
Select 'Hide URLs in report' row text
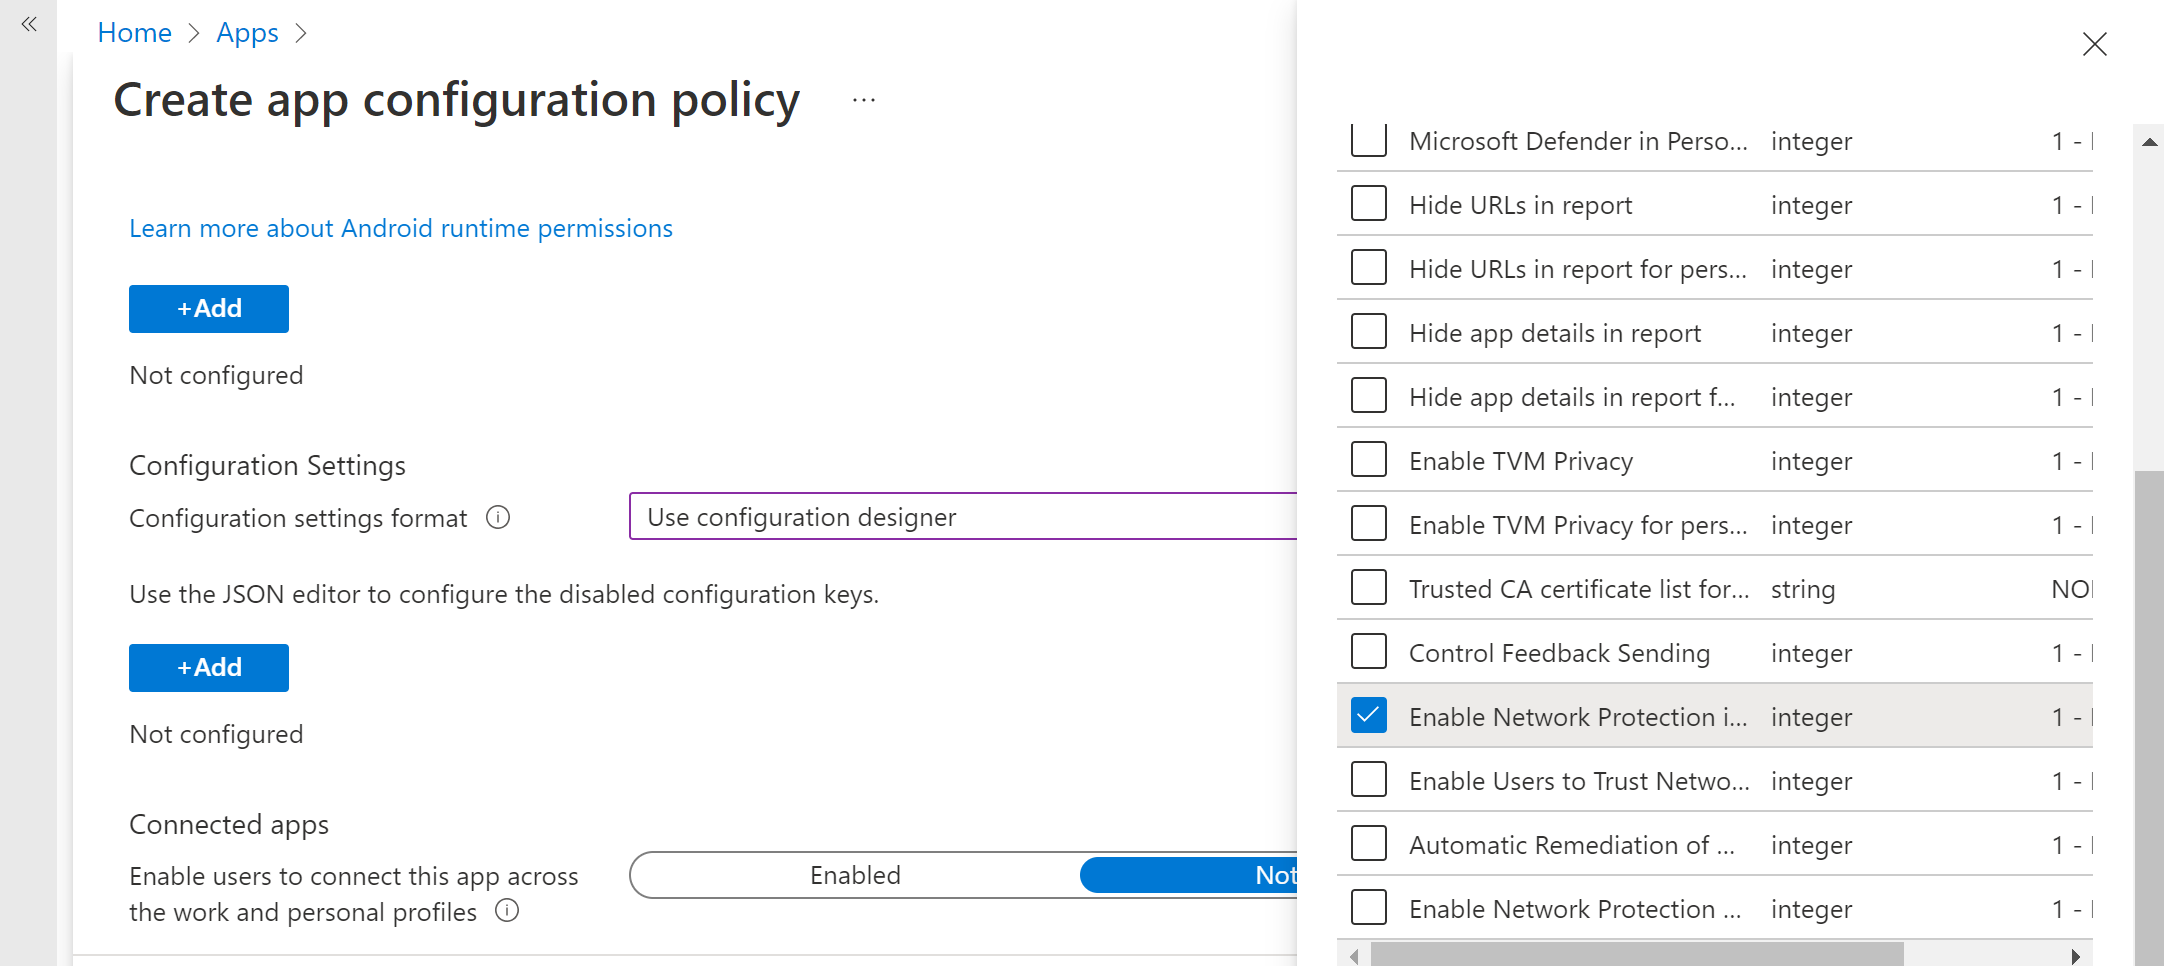click(1520, 205)
